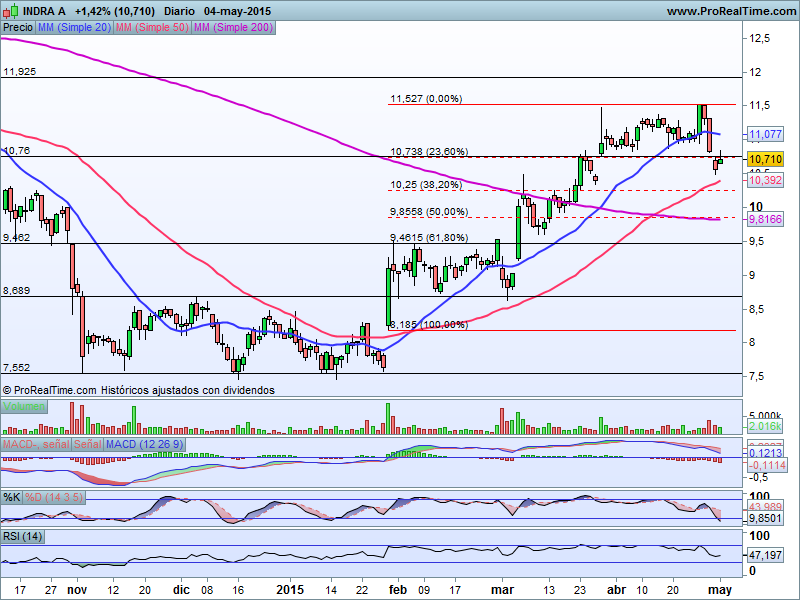Click the MACD-, señal label

[36, 444]
